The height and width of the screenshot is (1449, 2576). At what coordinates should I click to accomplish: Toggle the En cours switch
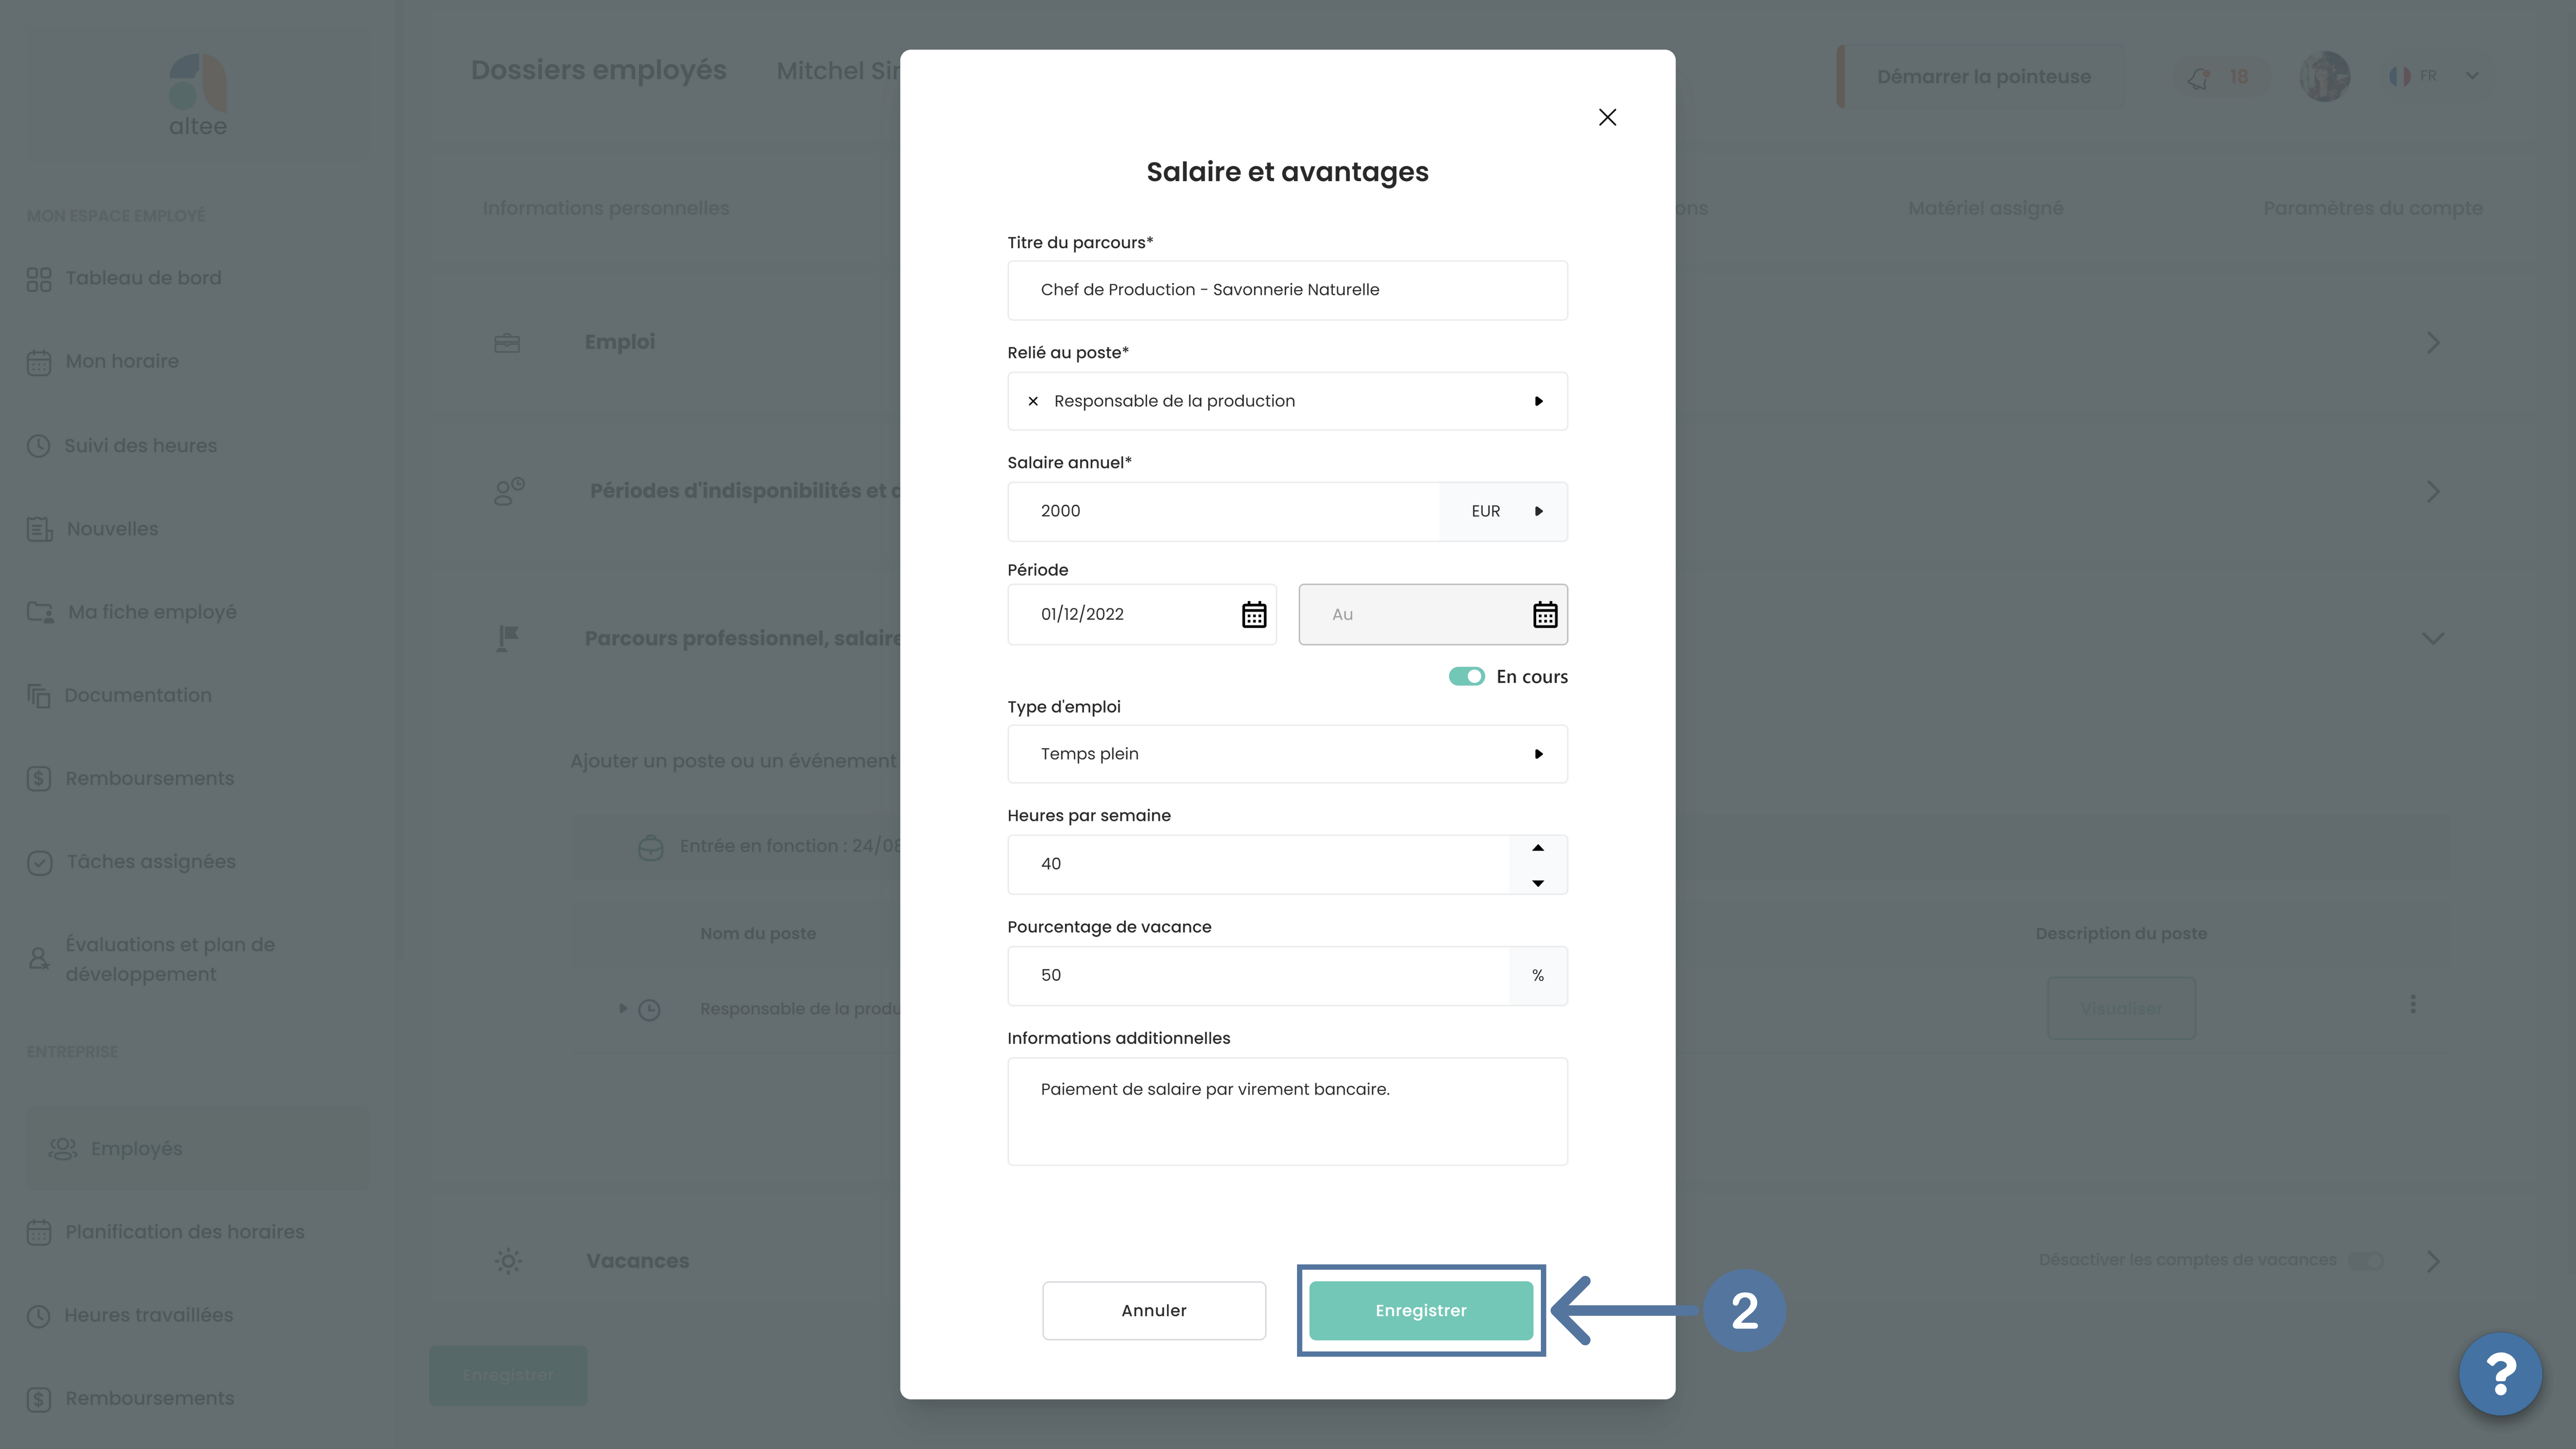pos(1466,677)
